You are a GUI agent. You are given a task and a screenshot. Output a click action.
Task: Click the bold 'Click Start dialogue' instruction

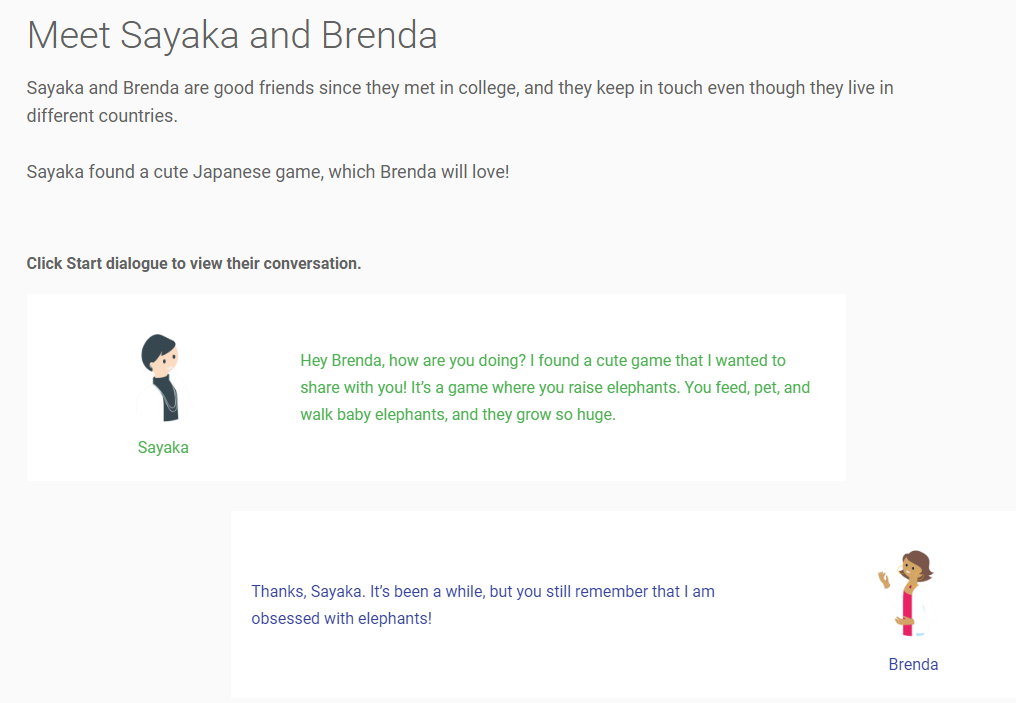pyautogui.click(x=194, y=264)
